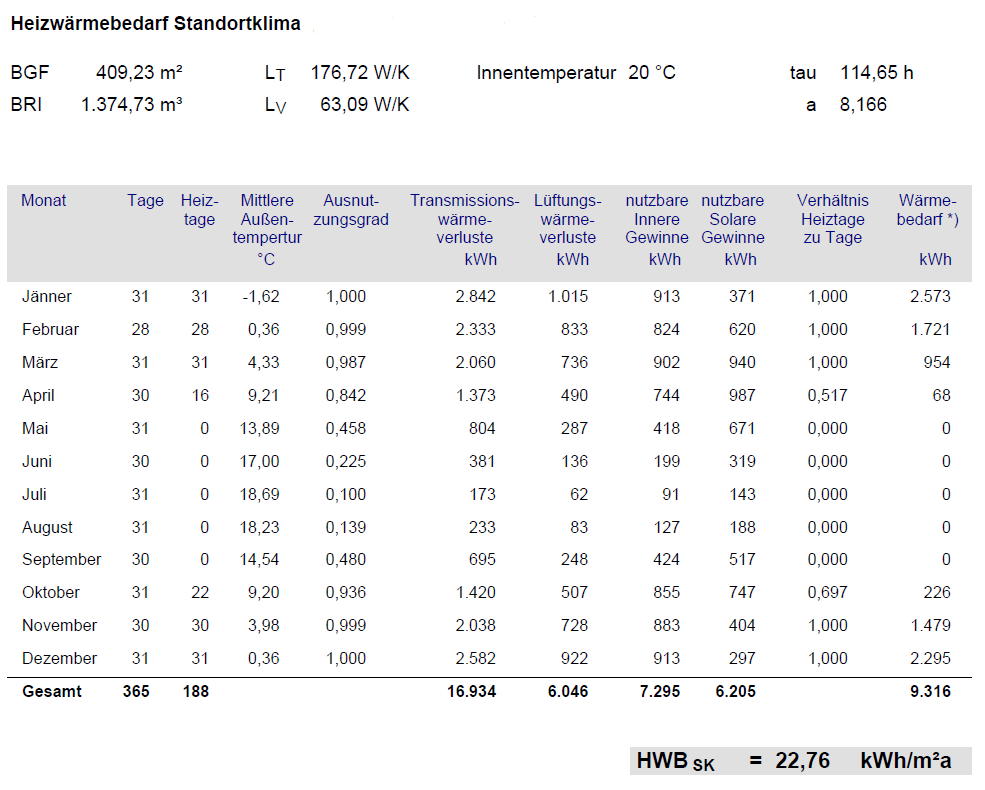Image resolution: width=985 pixels, height=790 pixels.
Task: Click Jänner outside temperature -1,62
Action: coord(260,297)
